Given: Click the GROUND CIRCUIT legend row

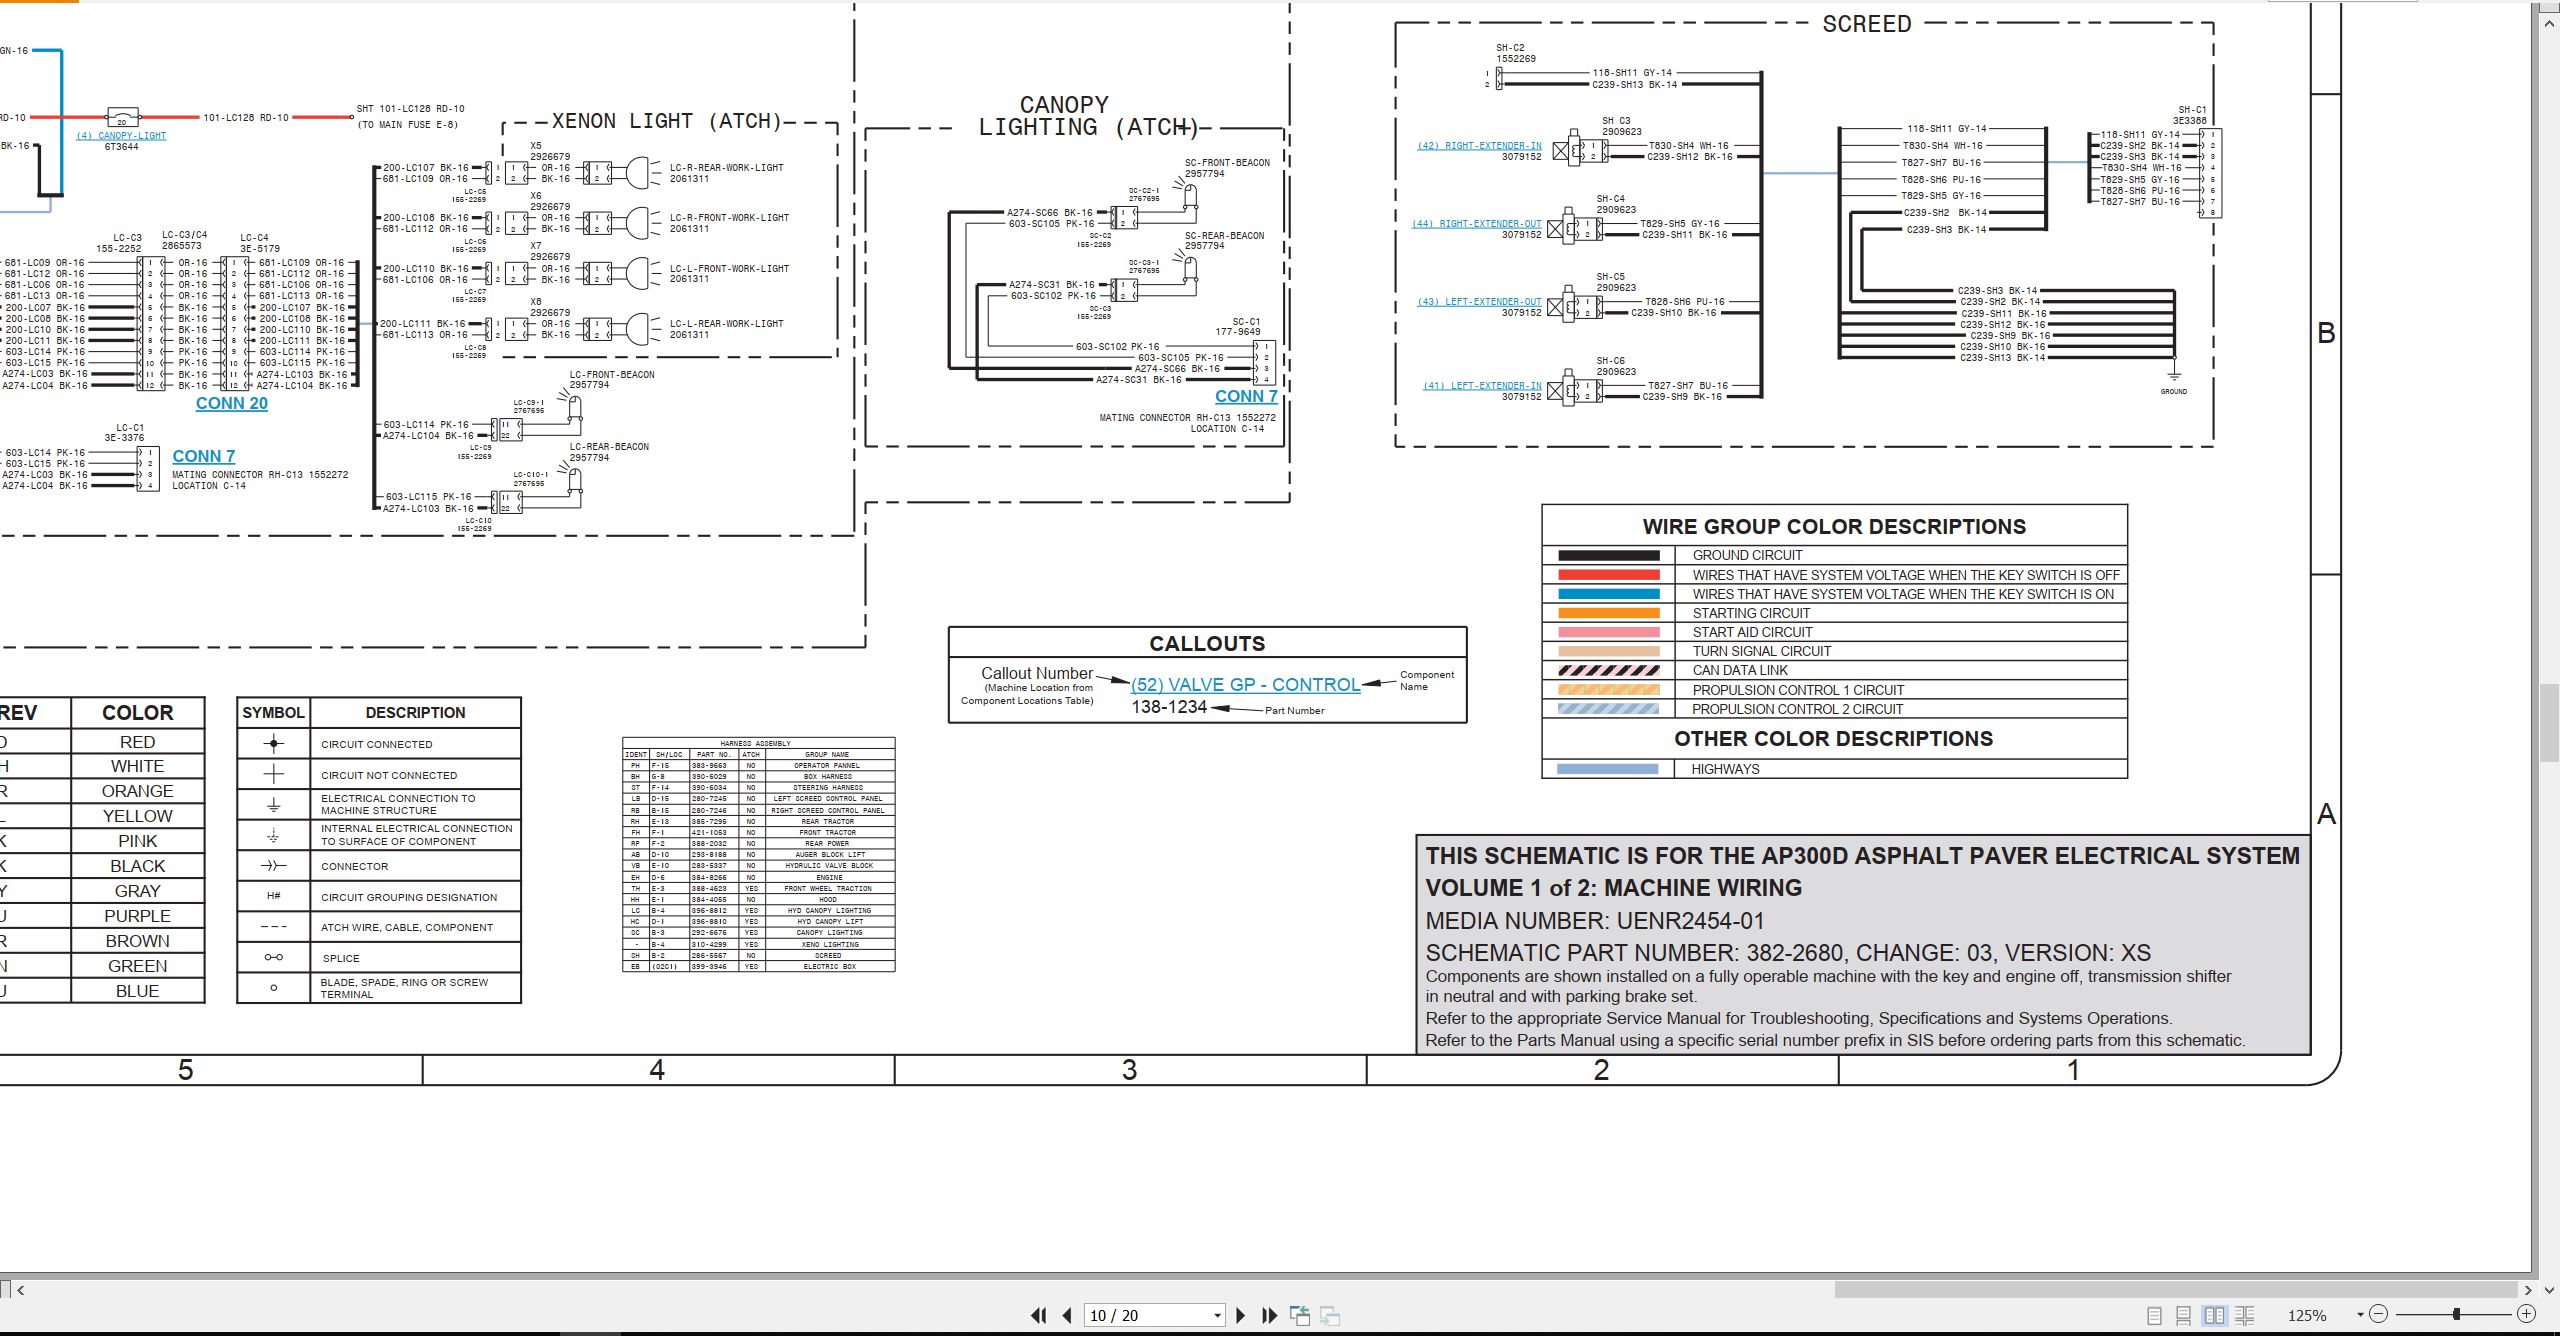Looking at the screenshot, I should click(1834, 555).
